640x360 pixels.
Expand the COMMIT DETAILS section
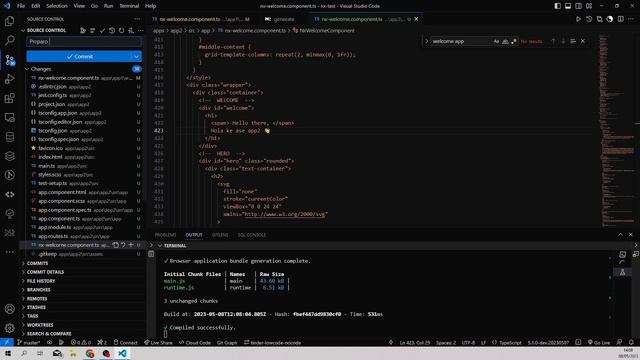pyautogui.click(x=45, y=272)
